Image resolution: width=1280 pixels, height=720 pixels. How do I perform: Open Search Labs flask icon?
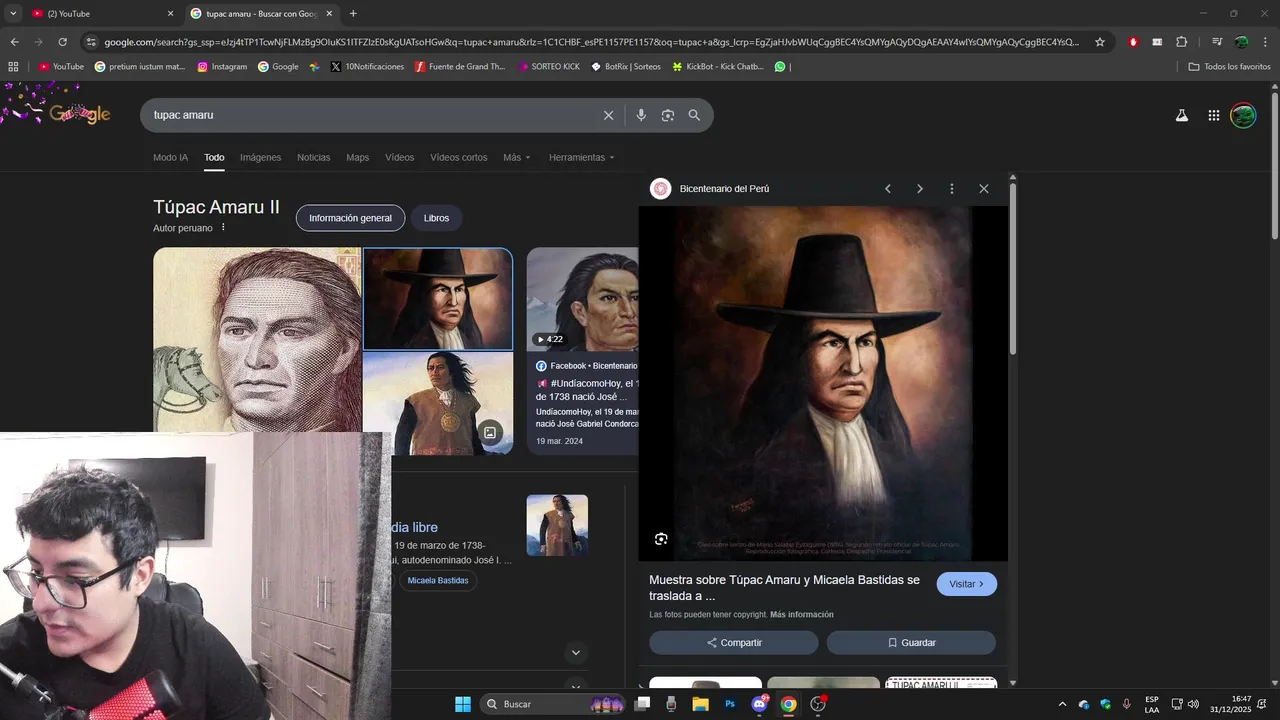[x=1181, y=115]
